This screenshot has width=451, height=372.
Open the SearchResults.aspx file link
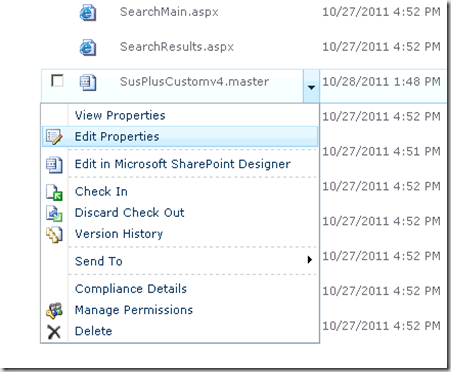point(177,47)
